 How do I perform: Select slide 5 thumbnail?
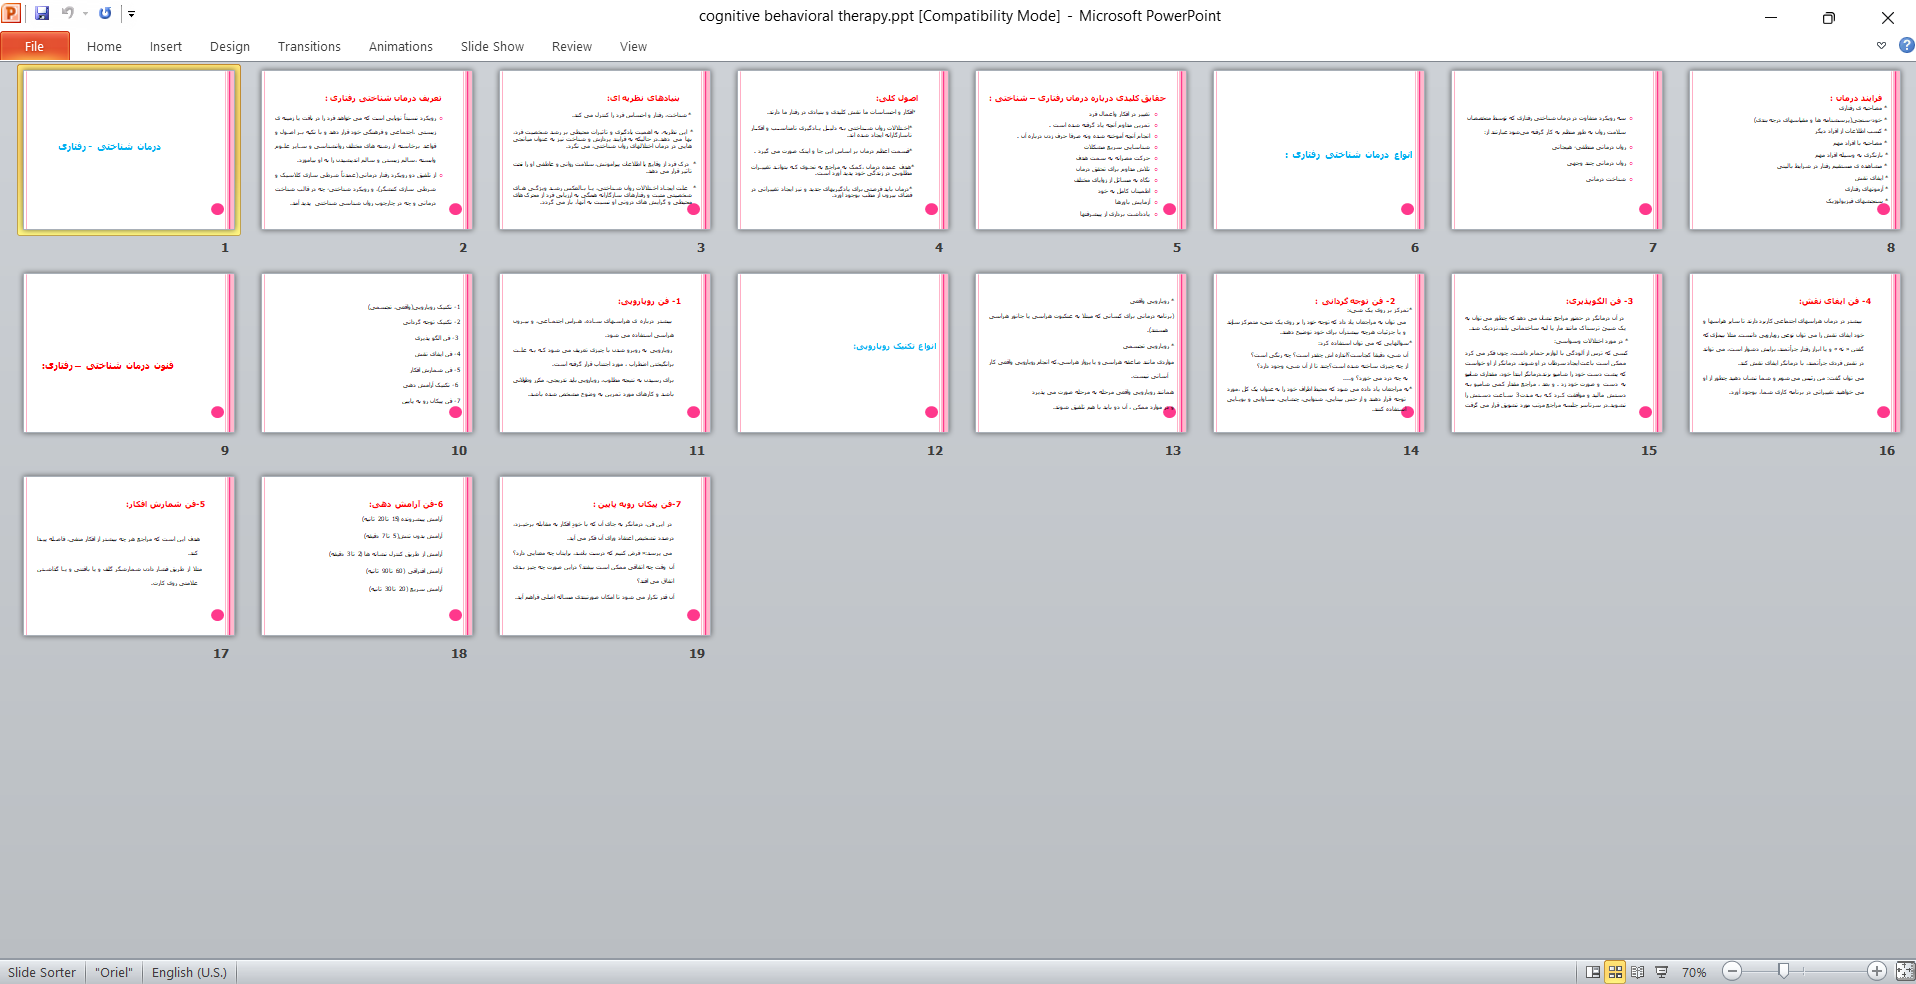tap(1081, 150)
